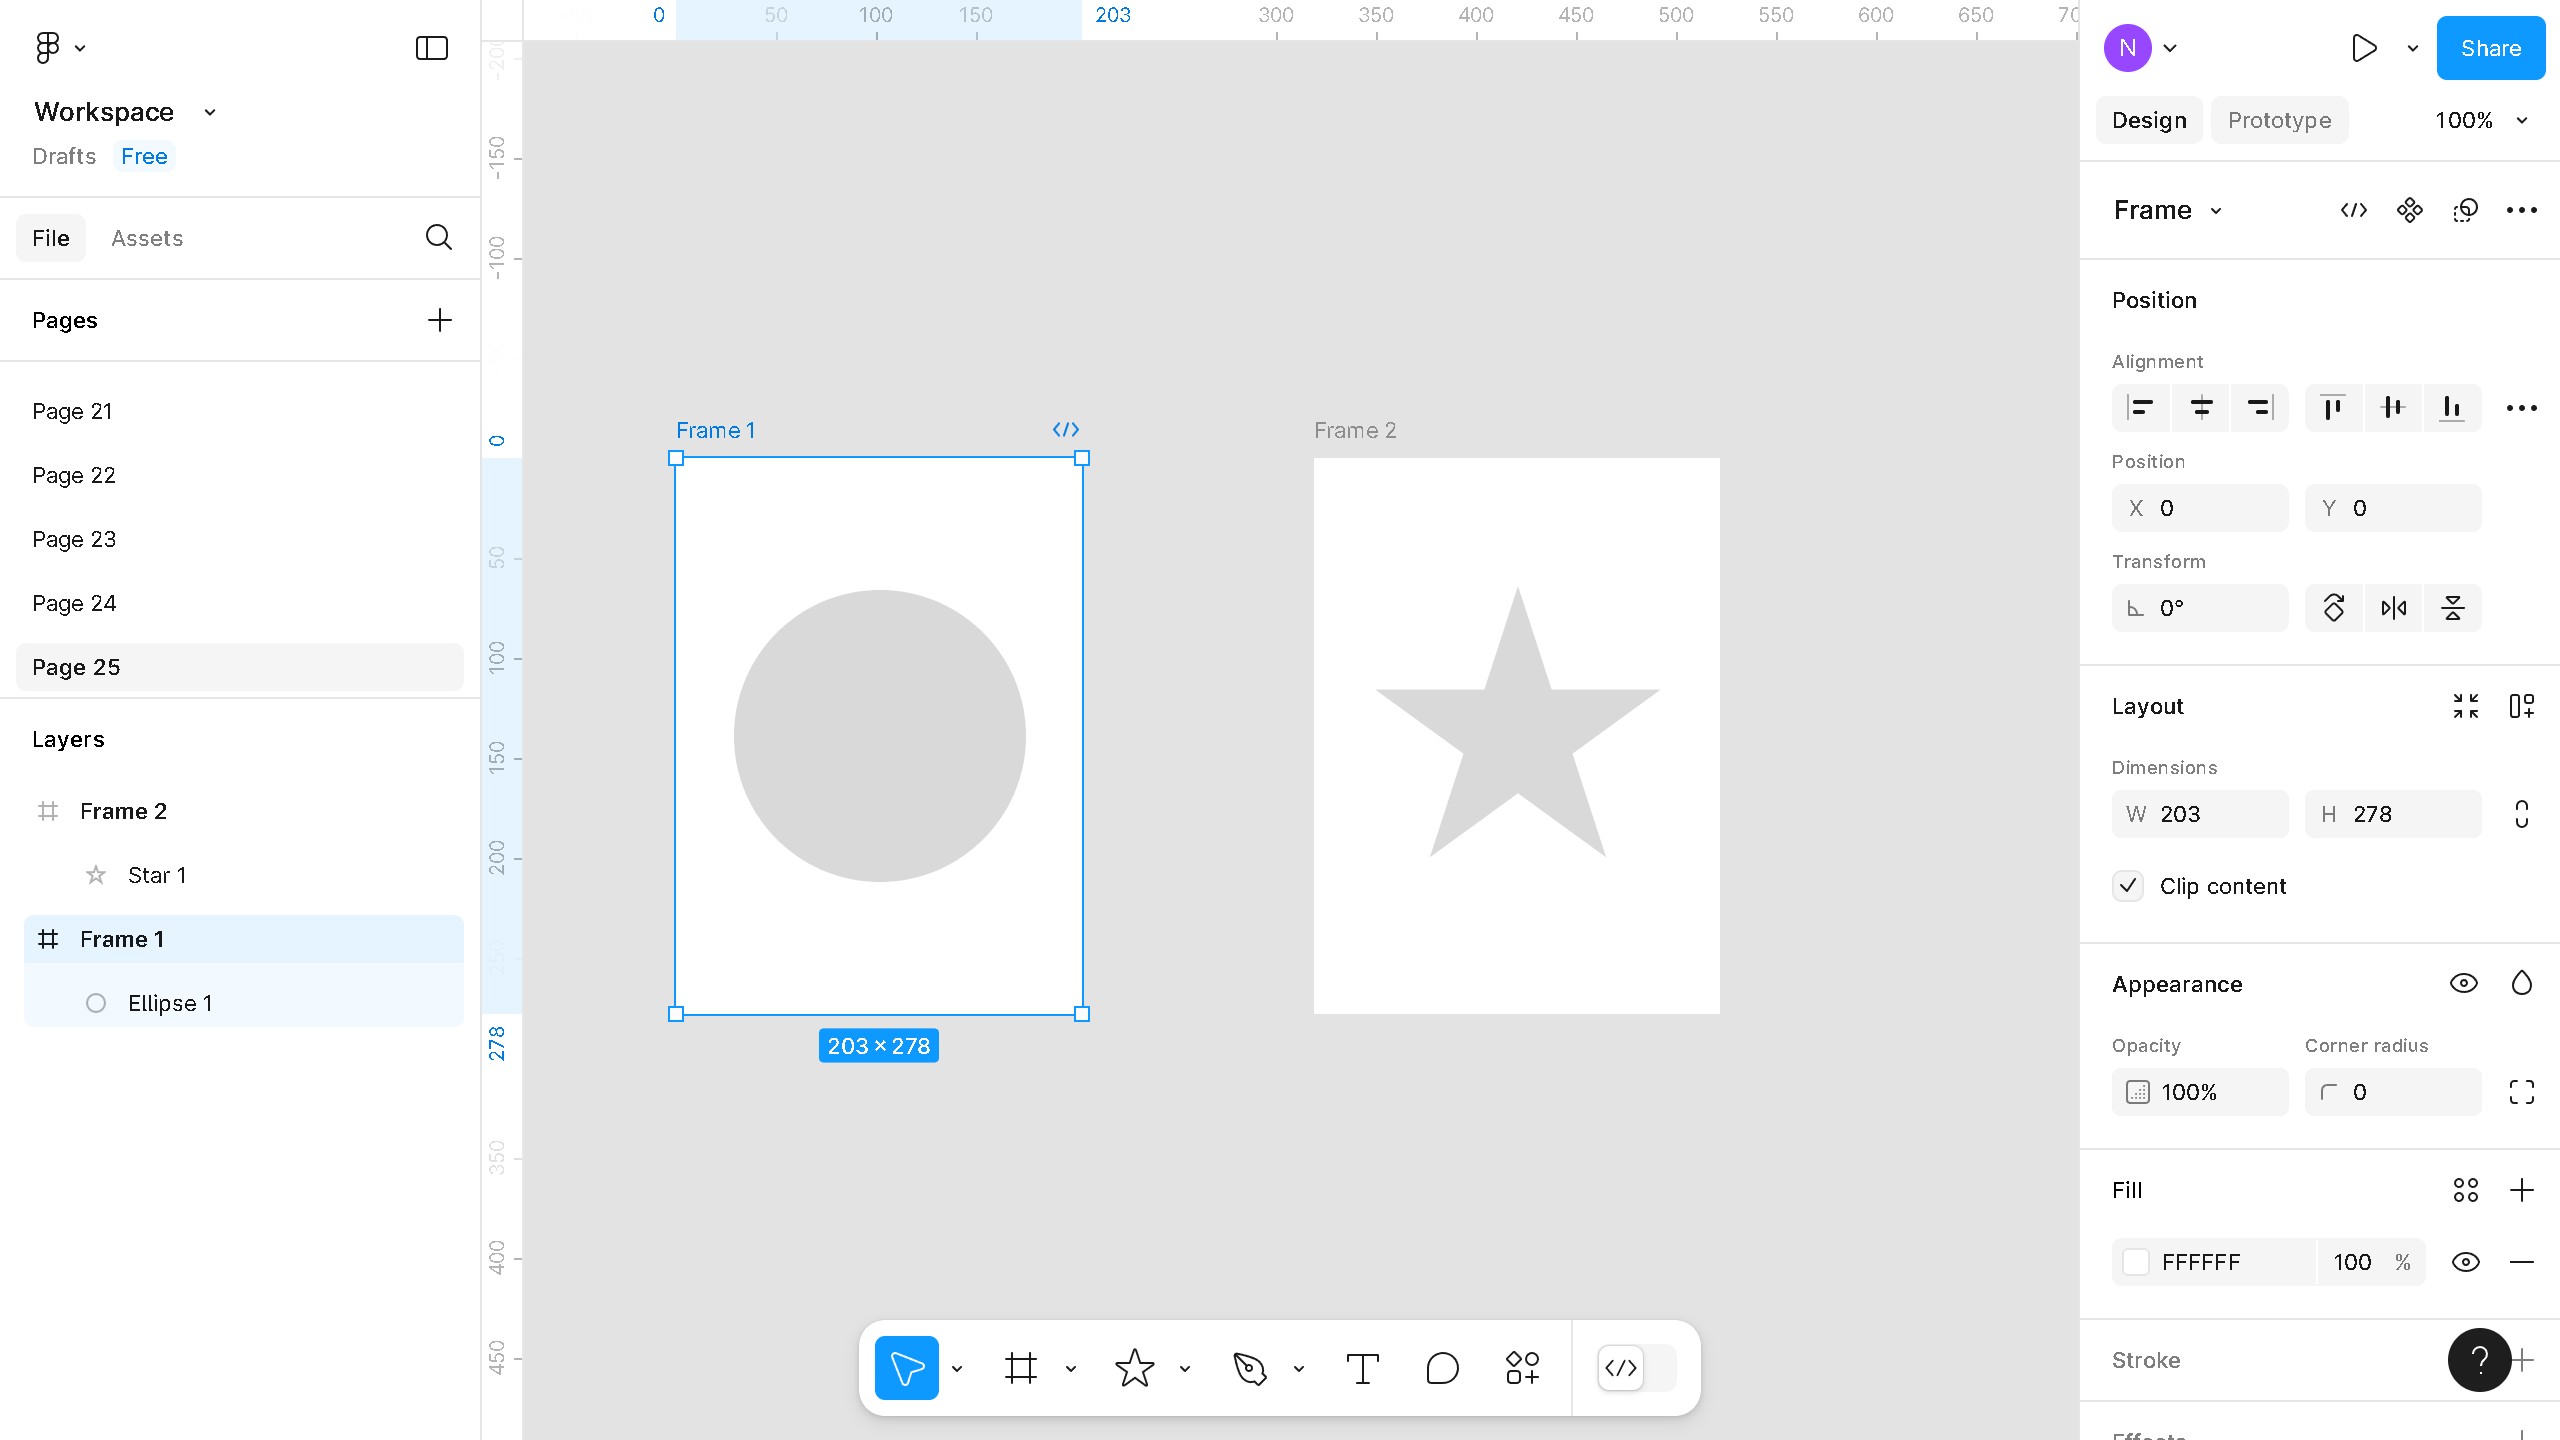The image size is (2560, 1440).
Task: Open the Actions tool in toolbar
Action: (x=1522, y=1368)
